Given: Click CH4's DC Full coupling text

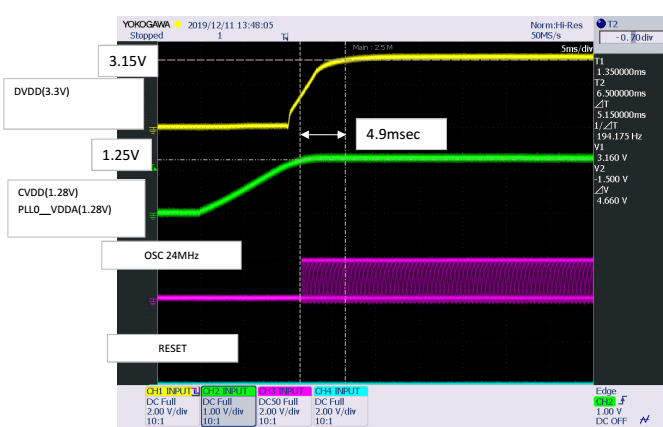Looking at the screenshot, I should coord(329,402).
